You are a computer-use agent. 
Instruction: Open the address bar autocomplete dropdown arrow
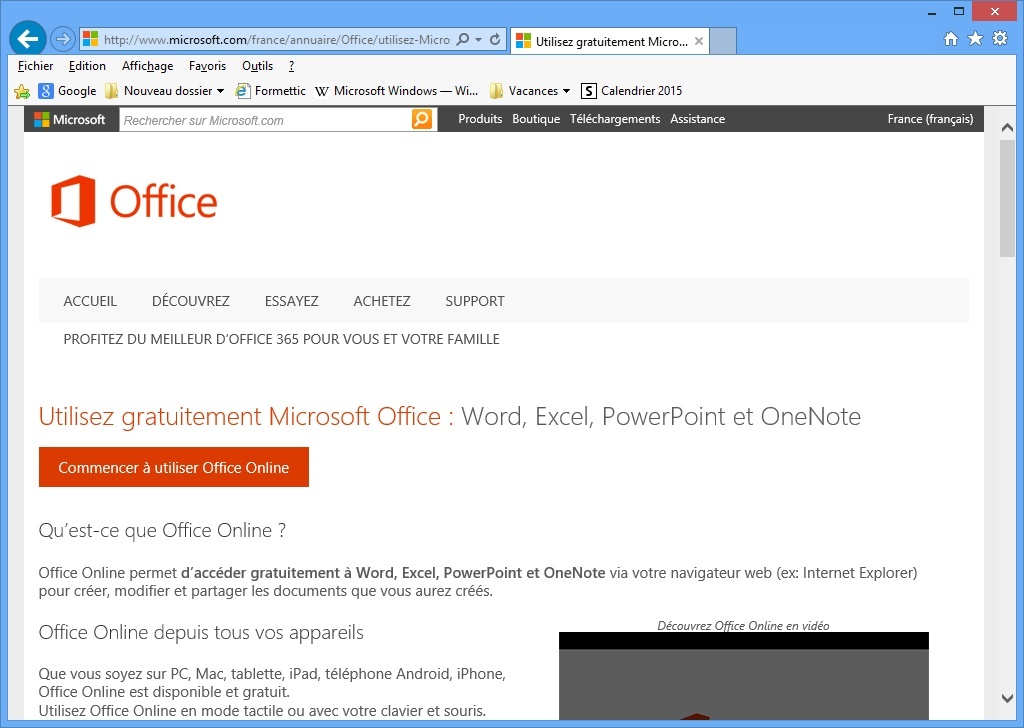[x=479, y=39]
